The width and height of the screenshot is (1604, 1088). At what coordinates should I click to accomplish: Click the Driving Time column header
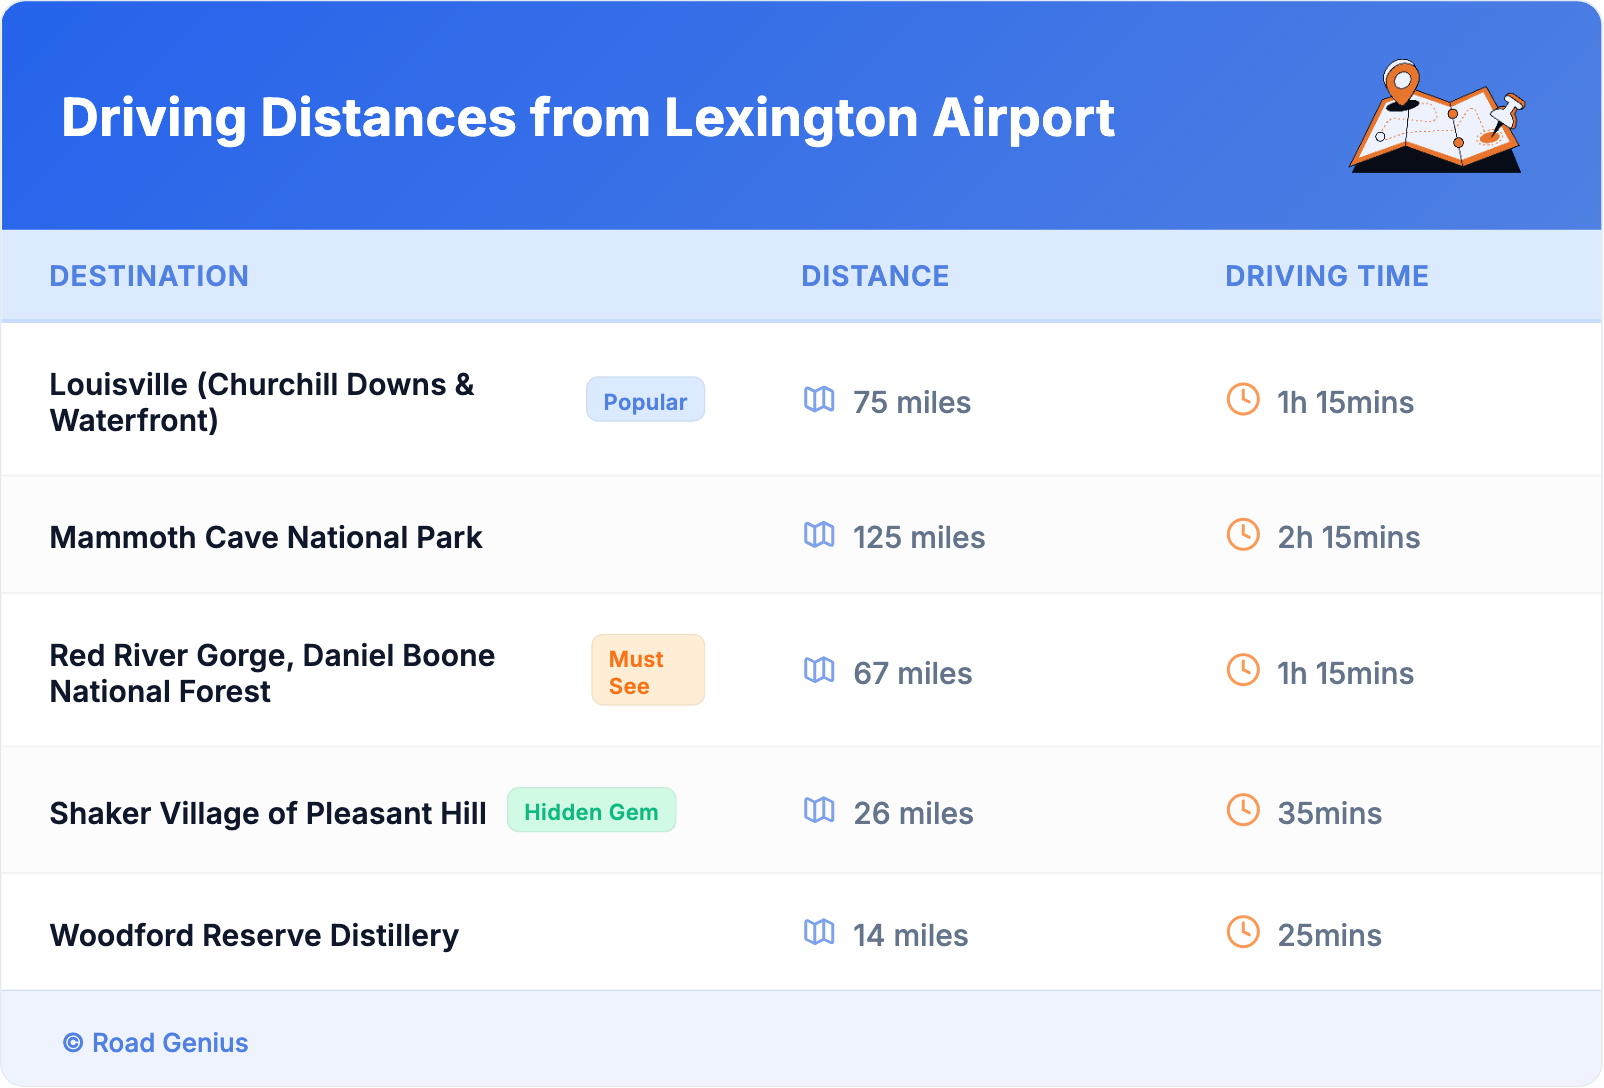[x=1326, y=276]
